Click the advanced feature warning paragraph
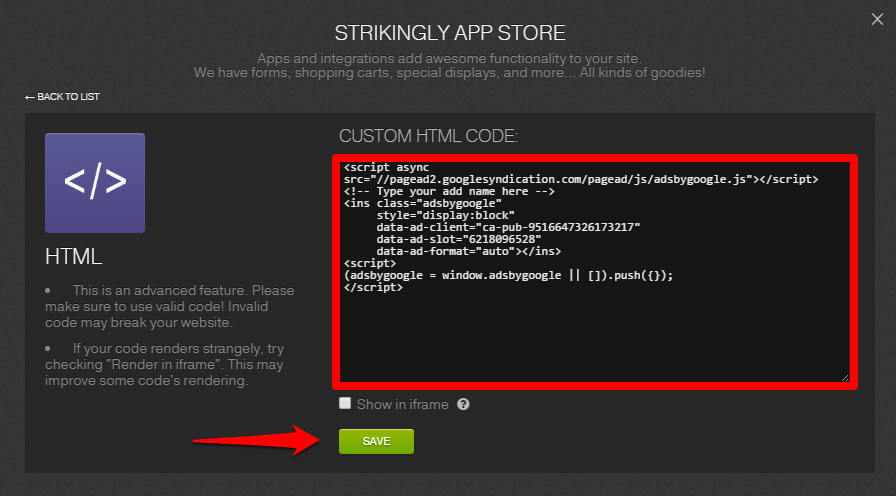Viewport: 896px width, 496px height. click(170, 306)
